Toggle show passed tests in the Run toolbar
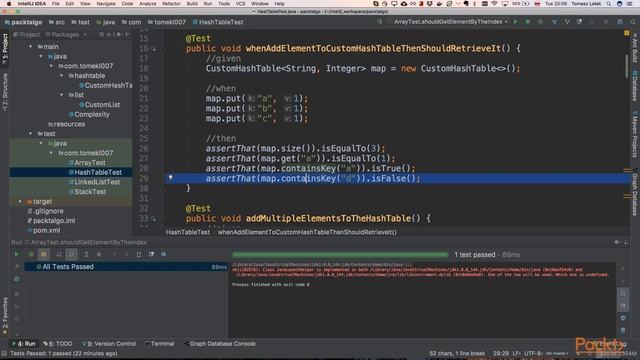Screen dimensions: 640x360 point(31,254)
